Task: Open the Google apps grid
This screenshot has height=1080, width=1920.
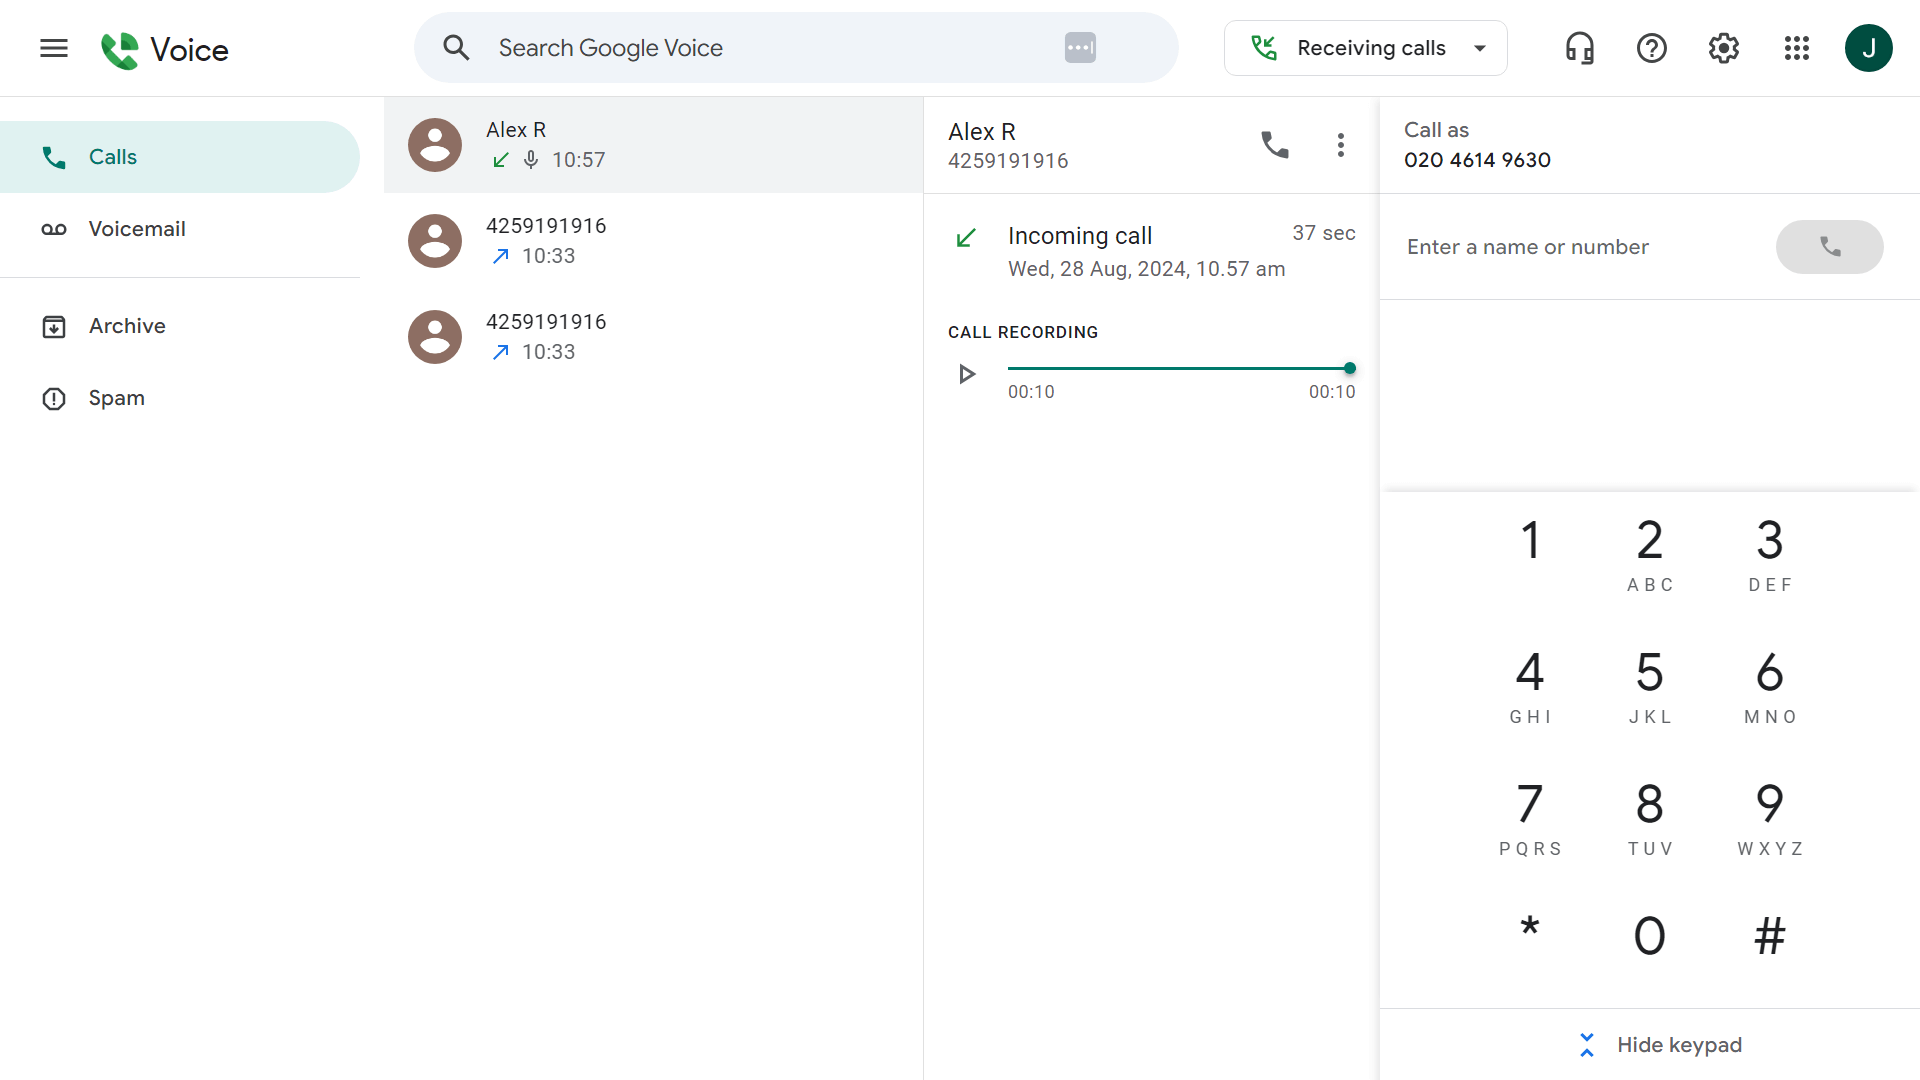Action: tap(1797, 47)
